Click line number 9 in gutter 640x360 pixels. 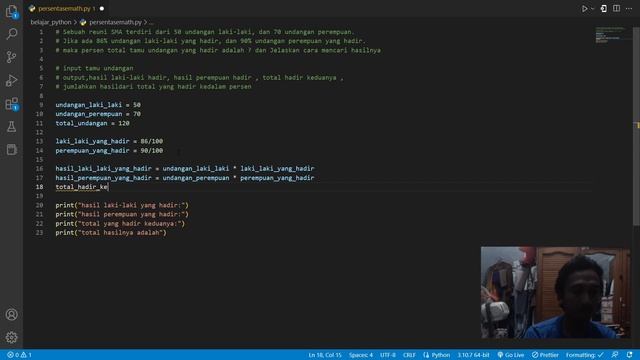41,105
